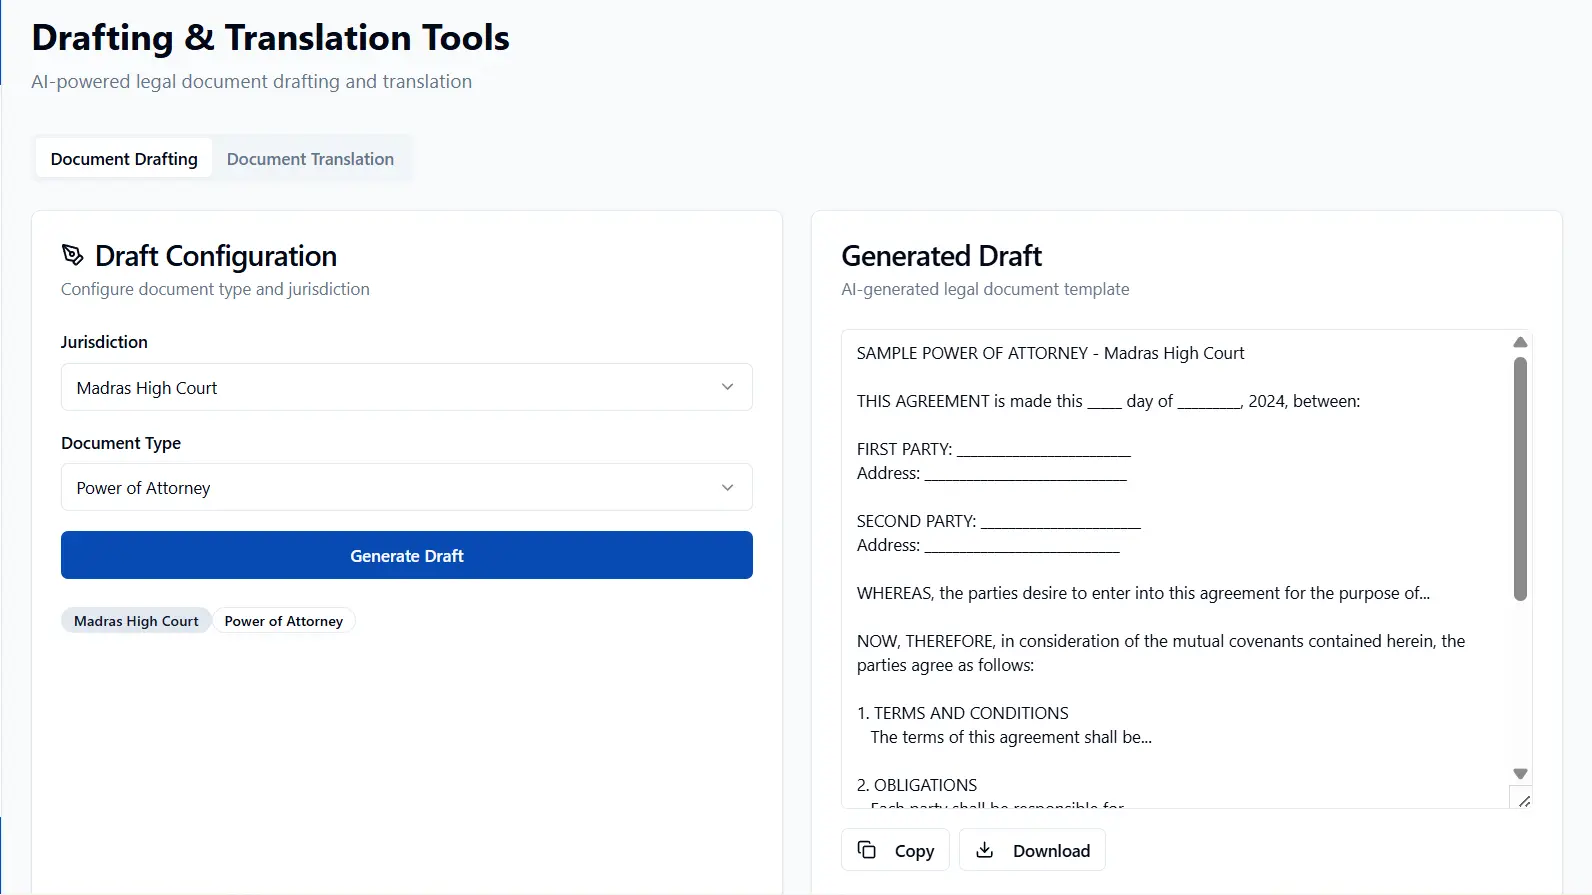Image resolution: width=1592 pixels, height=895 pixels.
Task: Click the Power of Attorney badge chip
Action: point(284,621)
